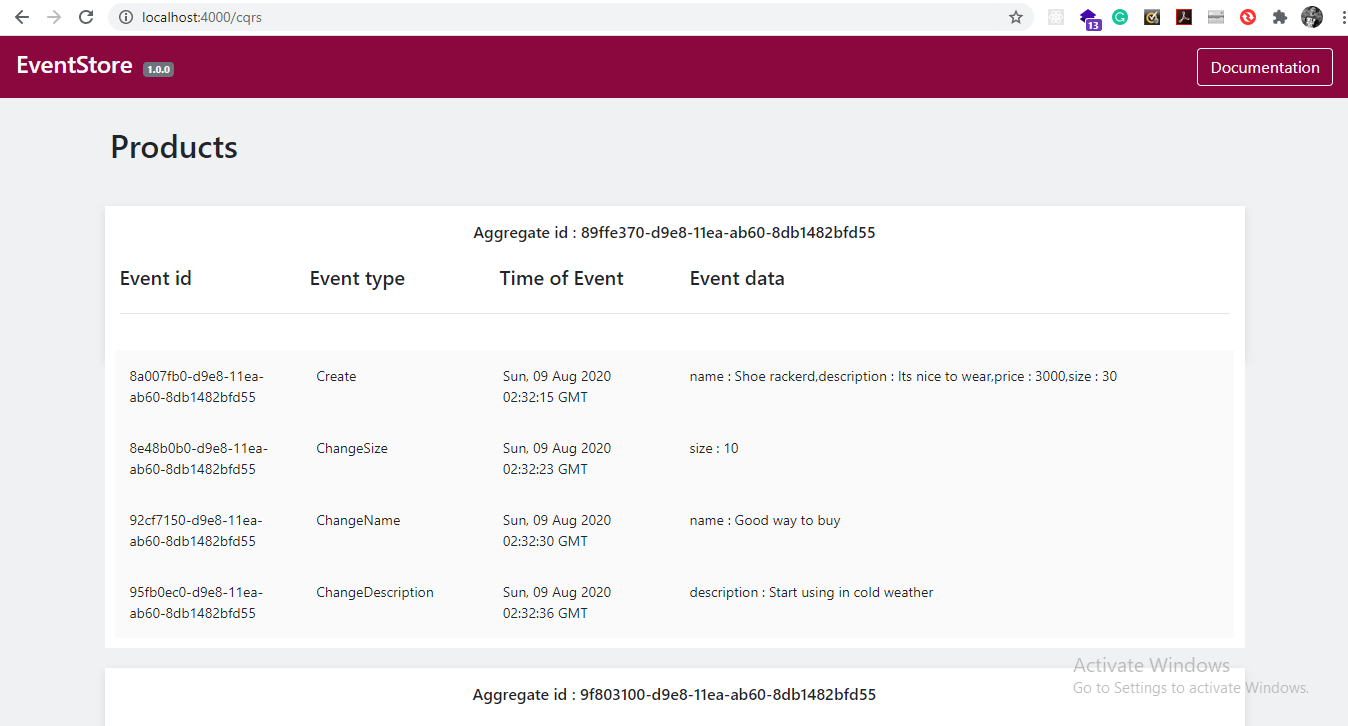Click 'name : Good way to buy' data

click(765, 521)
